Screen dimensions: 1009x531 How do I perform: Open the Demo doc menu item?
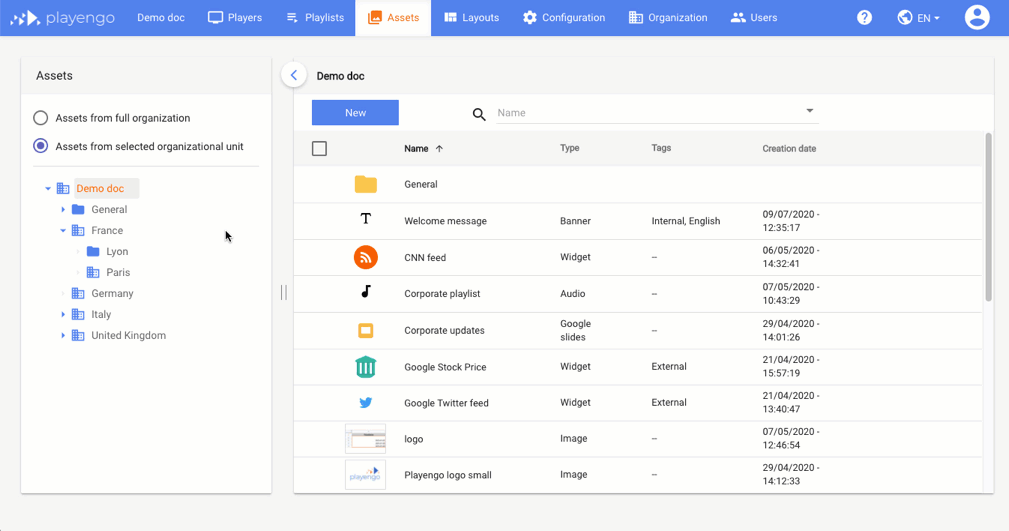click(161, 17)
